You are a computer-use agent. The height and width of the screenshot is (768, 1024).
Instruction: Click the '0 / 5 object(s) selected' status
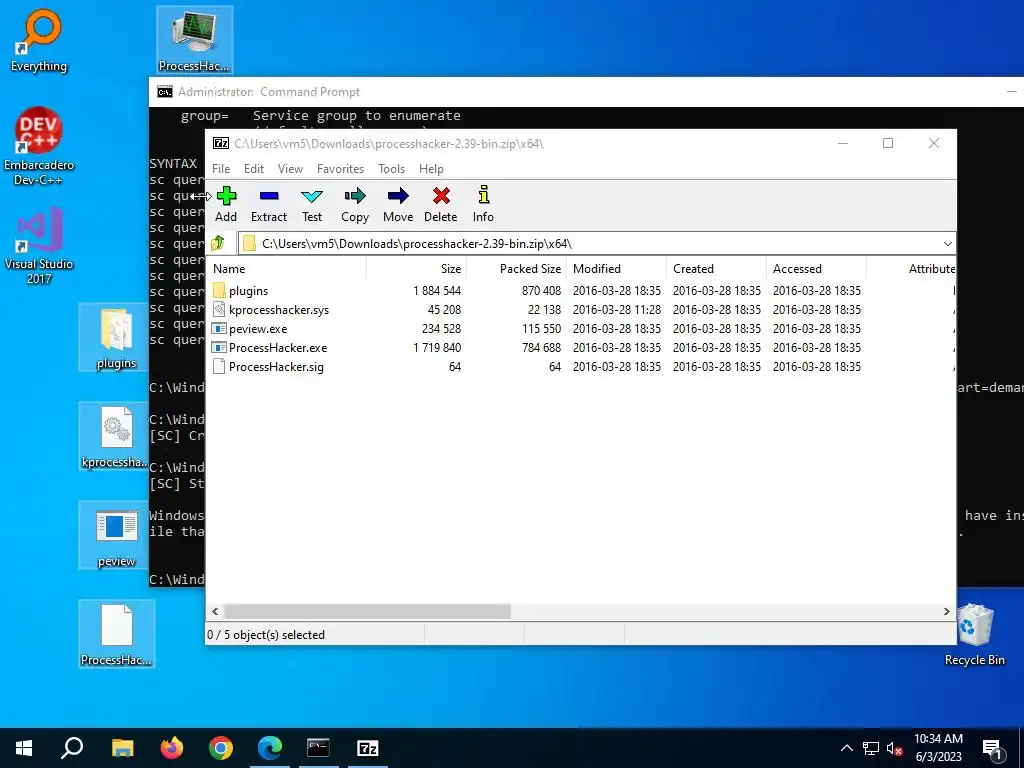pyautogui.click(x=266, y=635)
